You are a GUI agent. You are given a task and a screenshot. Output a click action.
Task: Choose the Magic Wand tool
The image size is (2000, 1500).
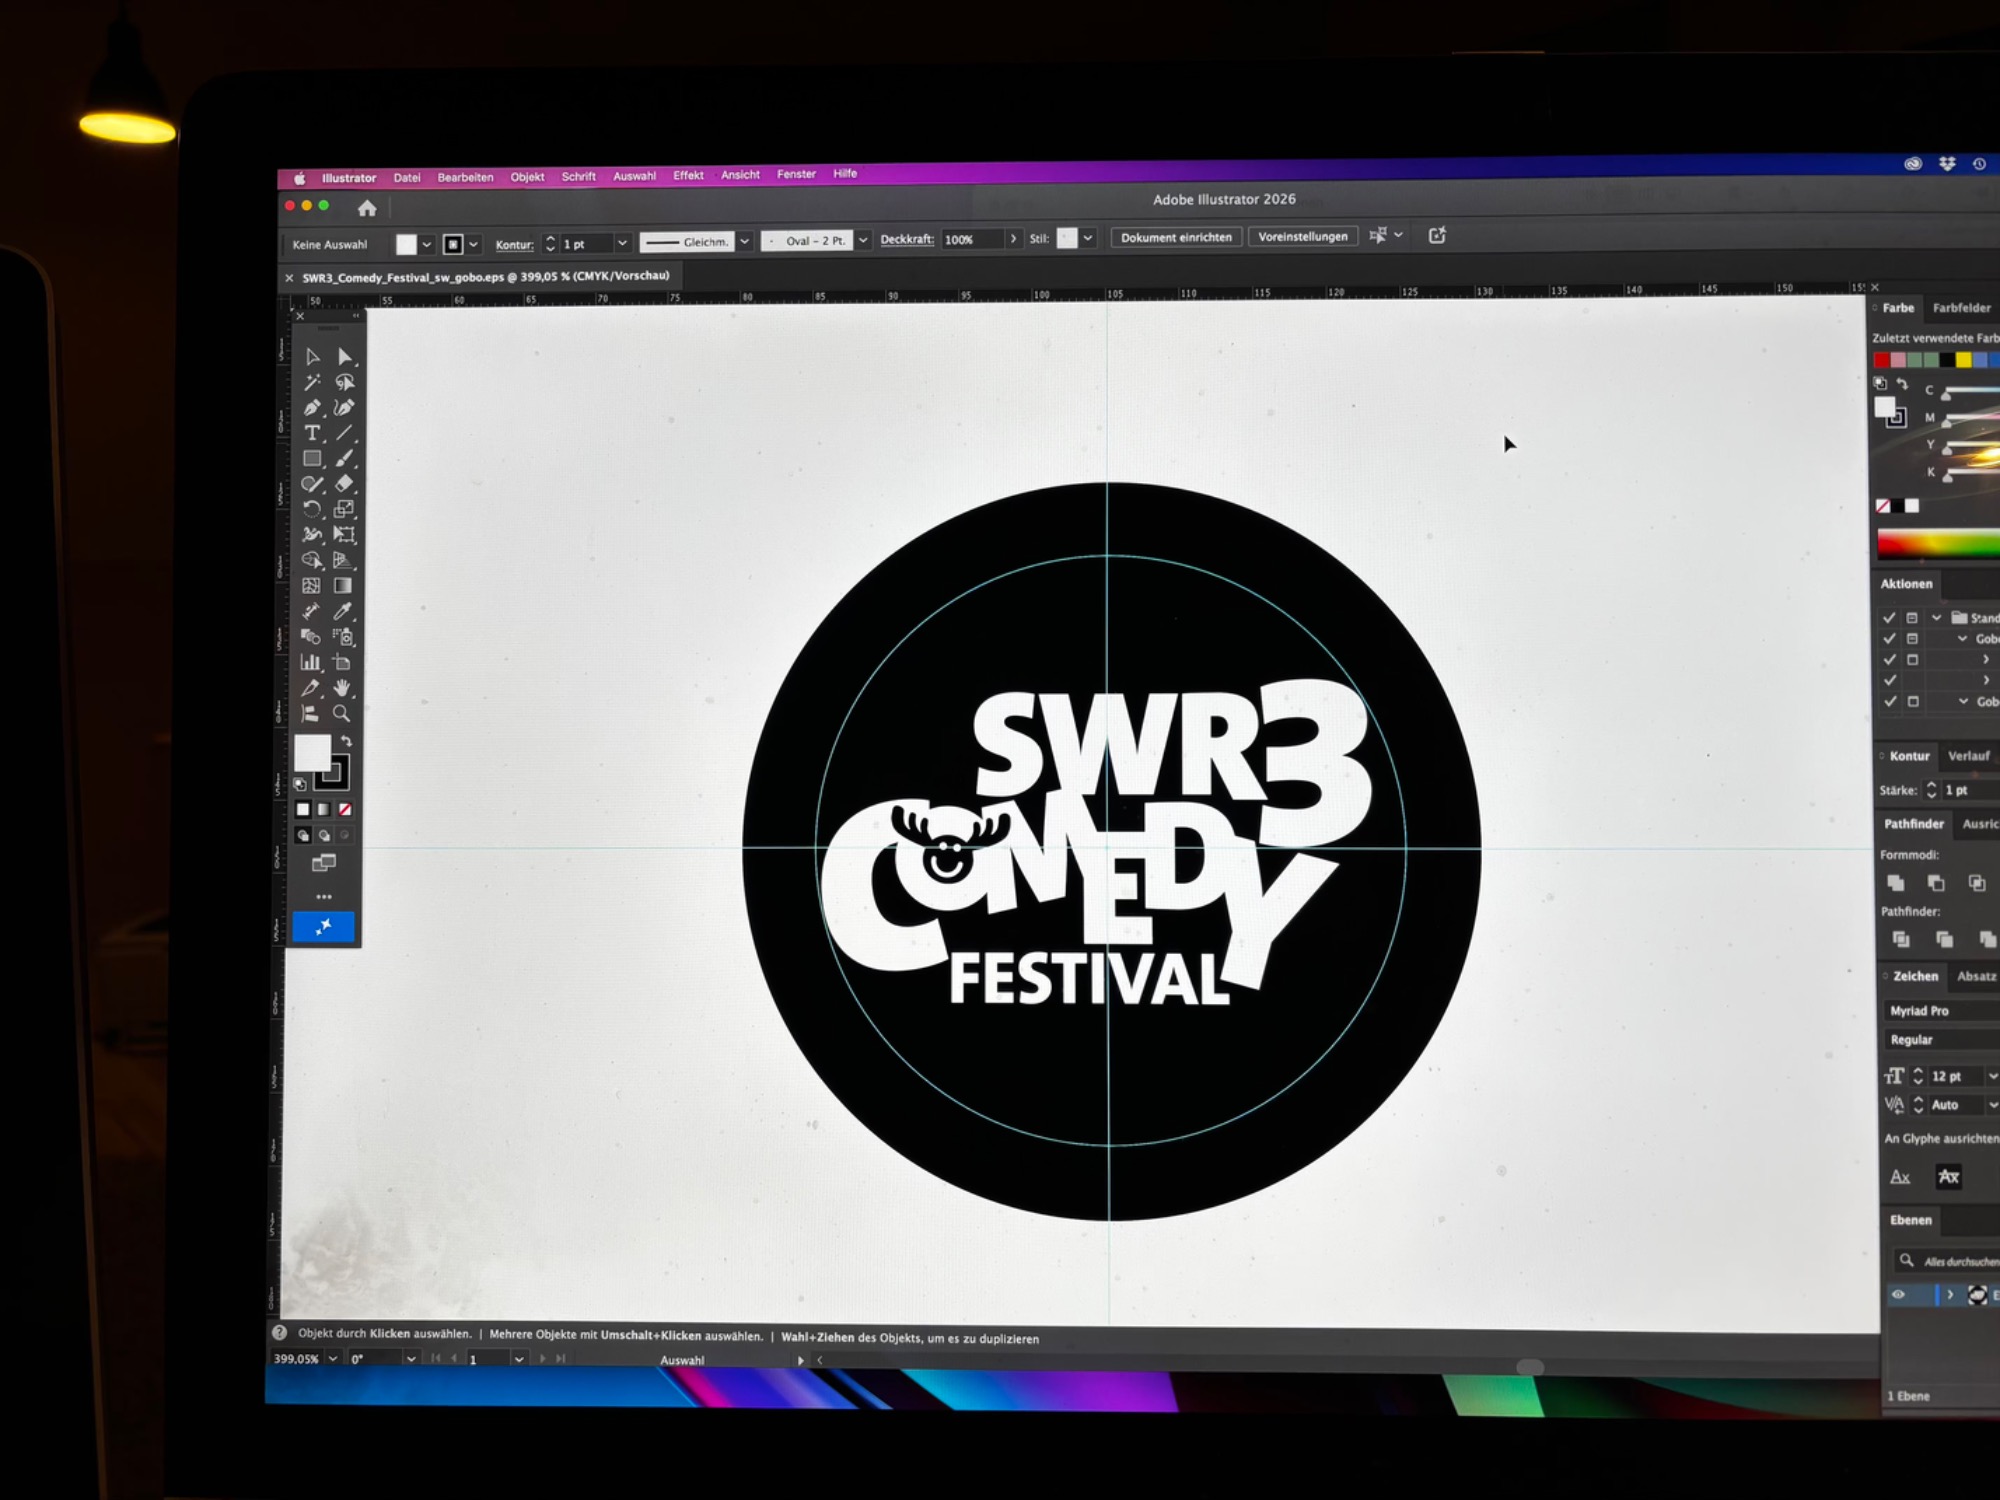tap(312, 382)
